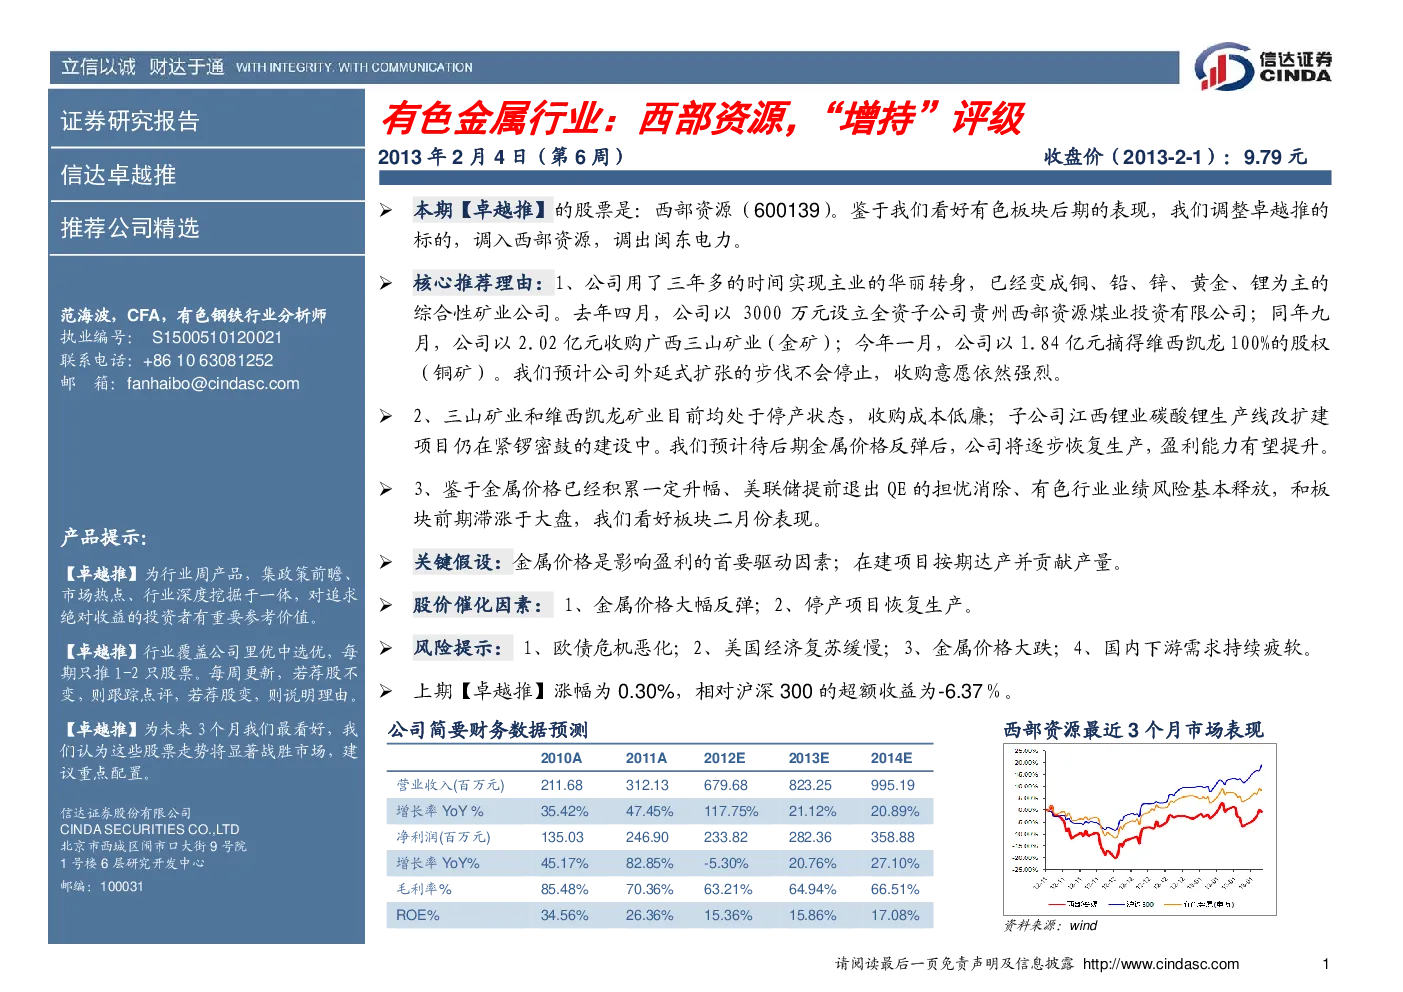The image size is (1403, 992).
Task: Click the bullet arrow beside '关键假设'
Action: click(386, 562)
